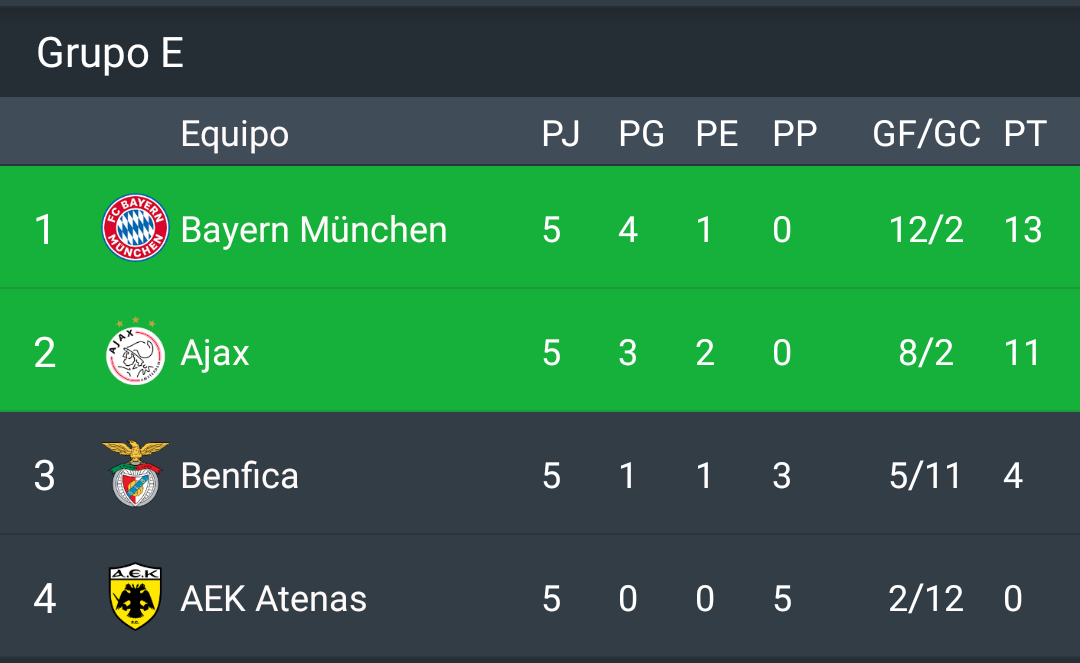Select the Benfica eagle crest

135,475
